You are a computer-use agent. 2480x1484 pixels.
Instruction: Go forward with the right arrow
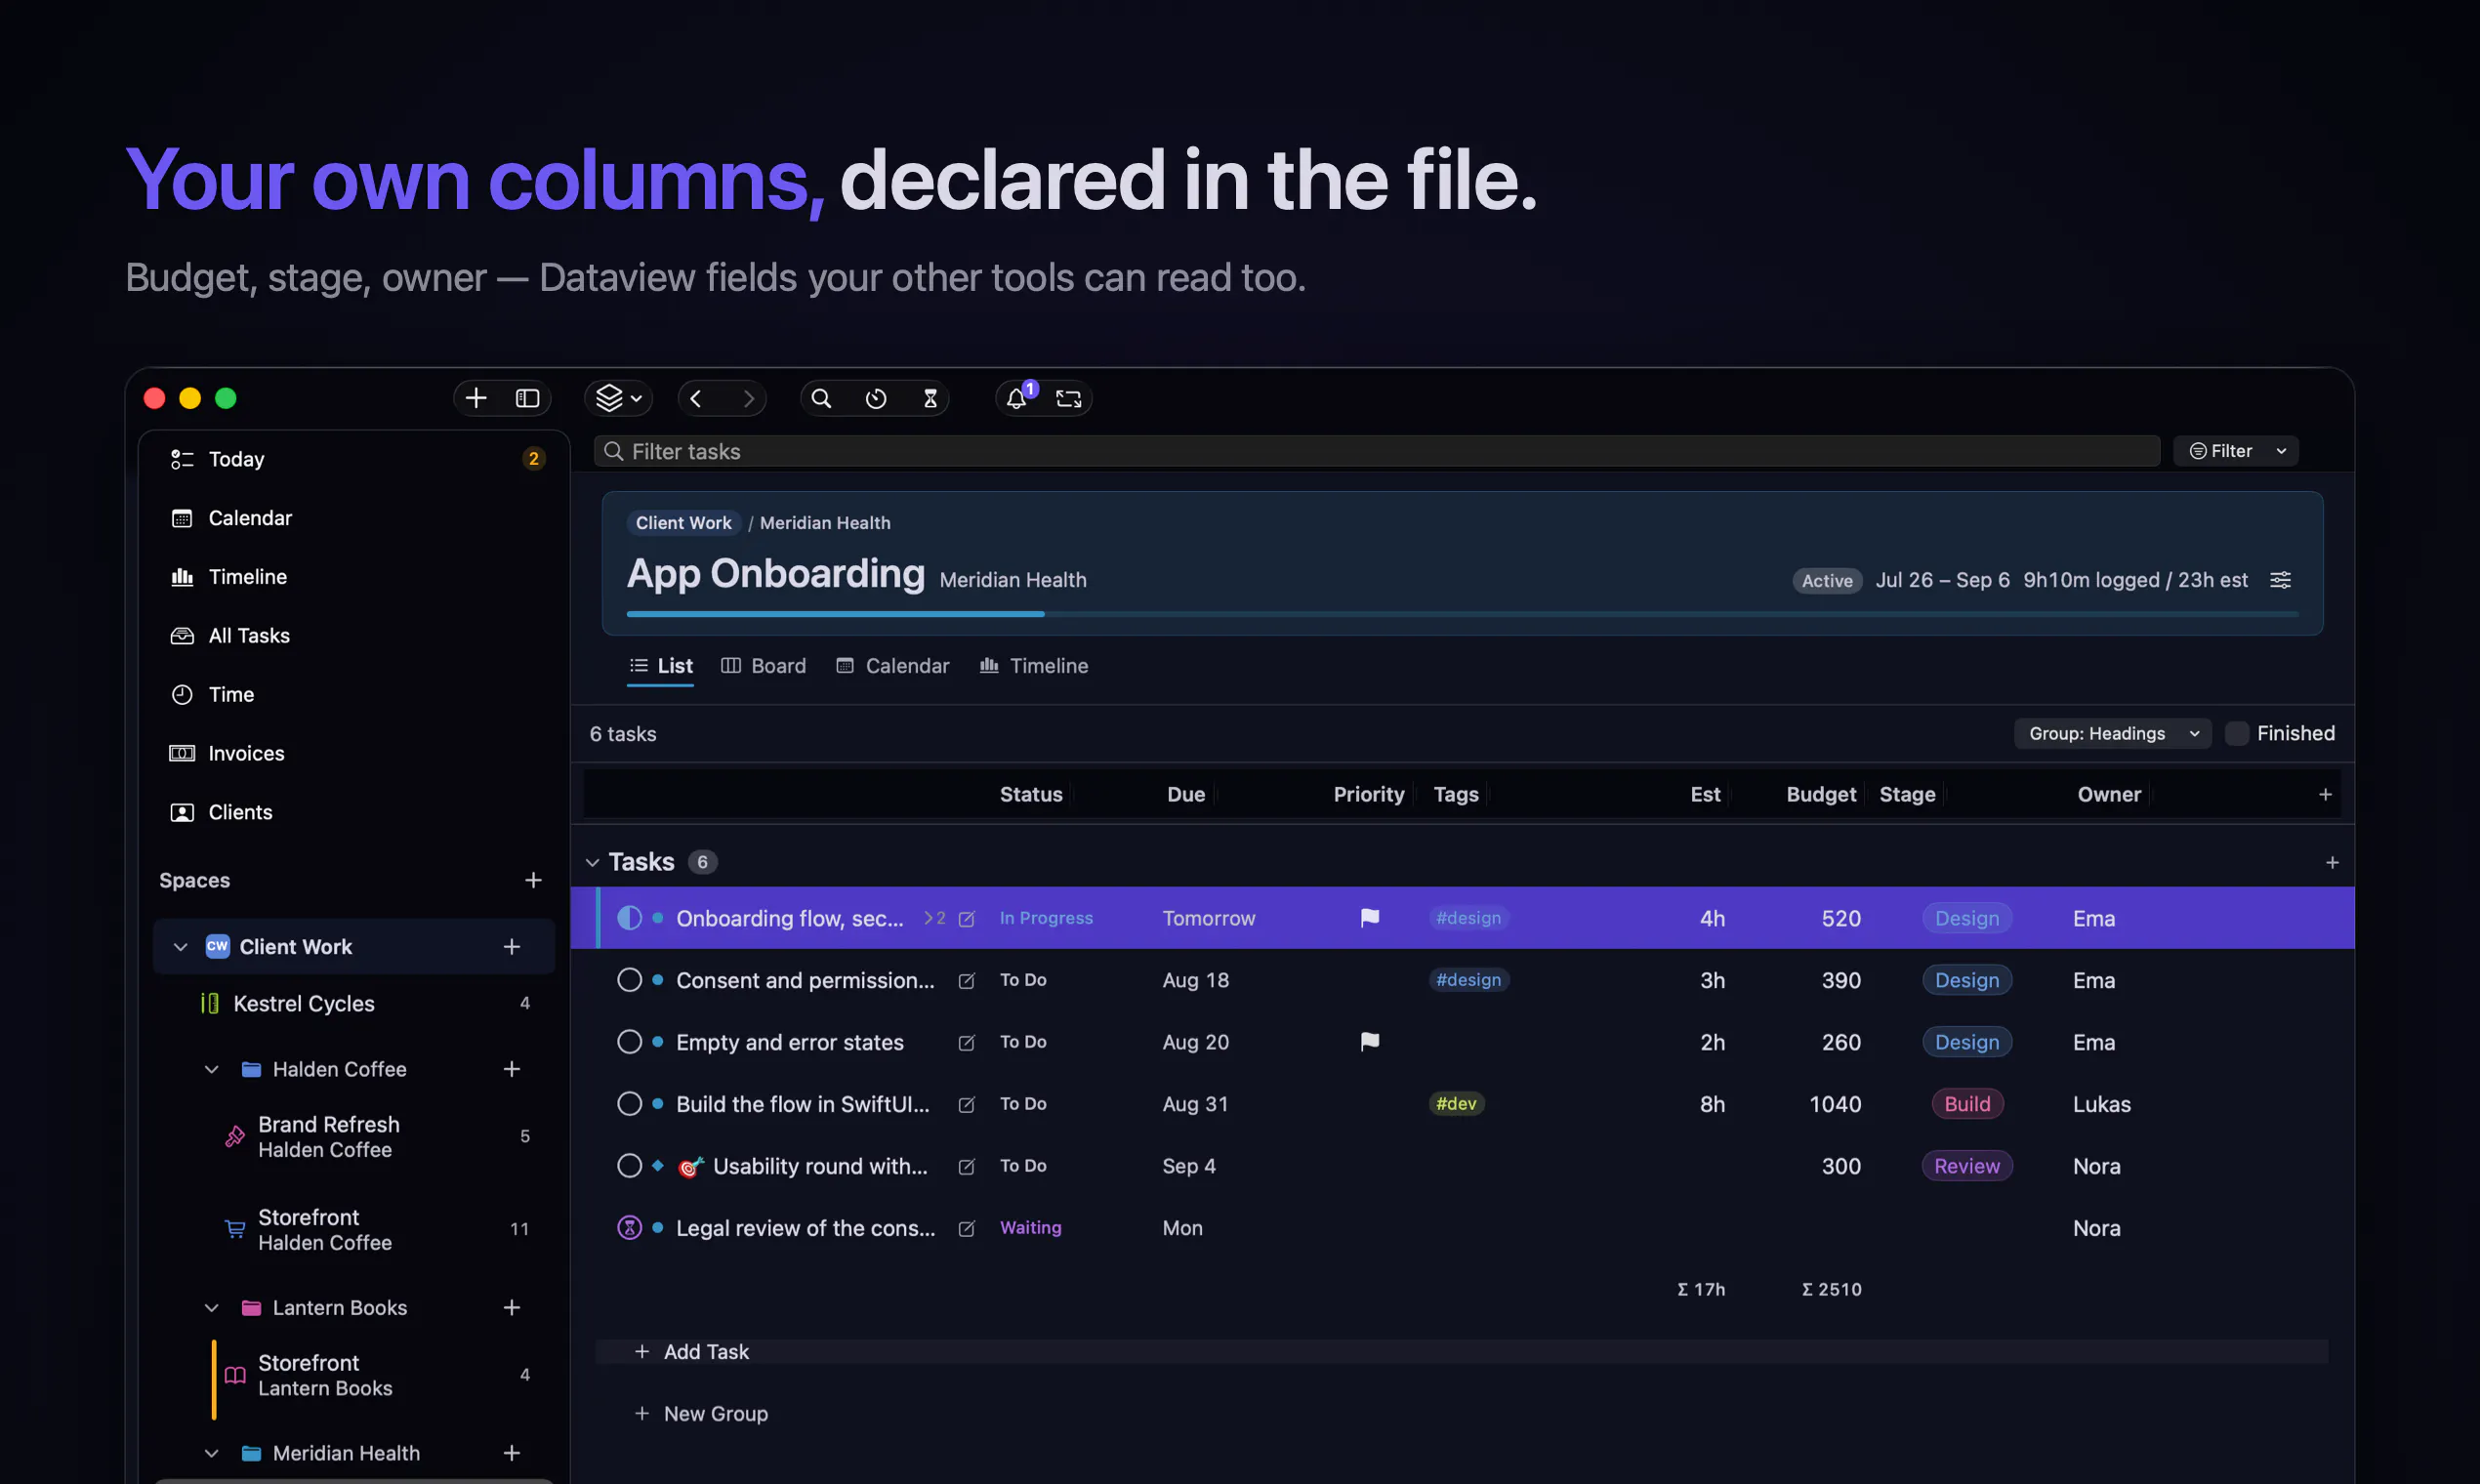pos(749,398)
